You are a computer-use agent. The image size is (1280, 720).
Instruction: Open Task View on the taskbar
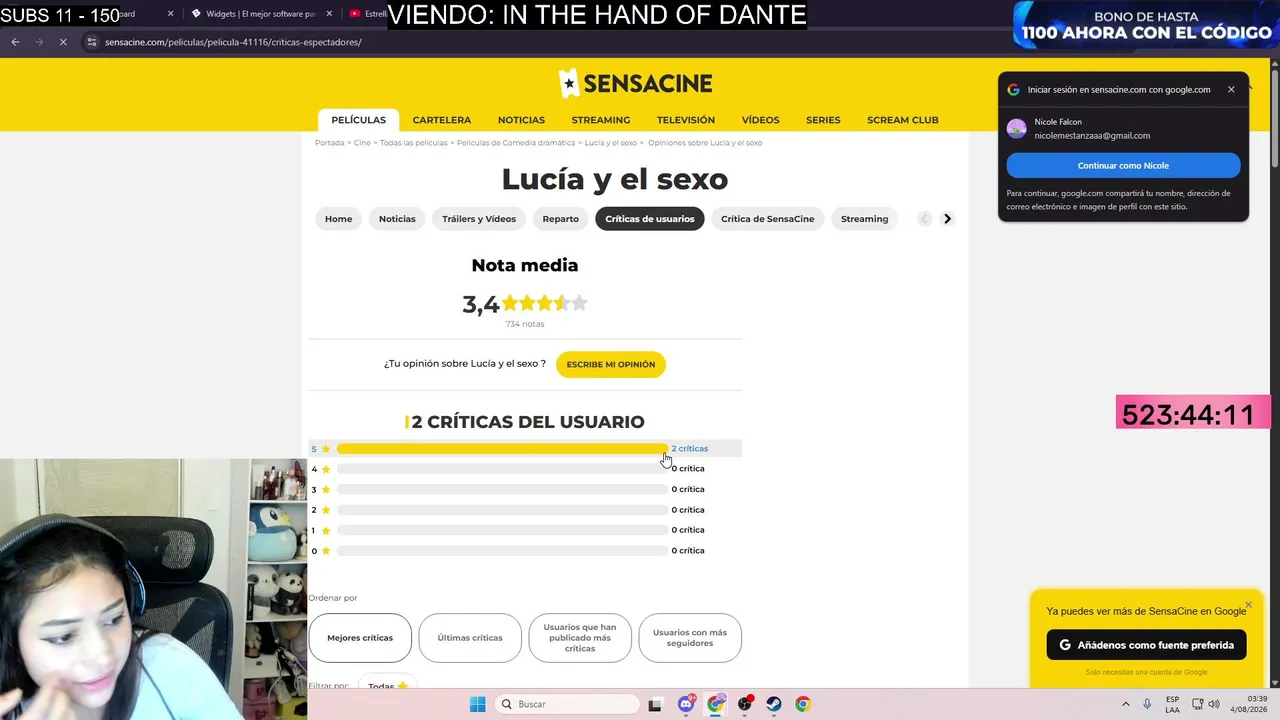655,704
